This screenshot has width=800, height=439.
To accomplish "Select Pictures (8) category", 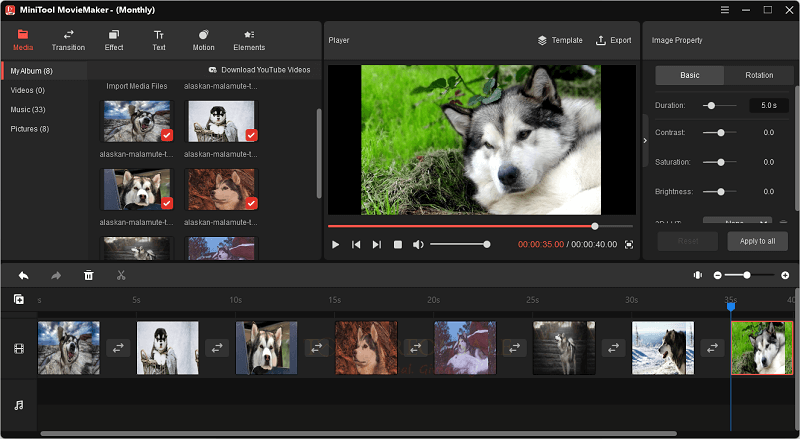I will coord(30,129).
